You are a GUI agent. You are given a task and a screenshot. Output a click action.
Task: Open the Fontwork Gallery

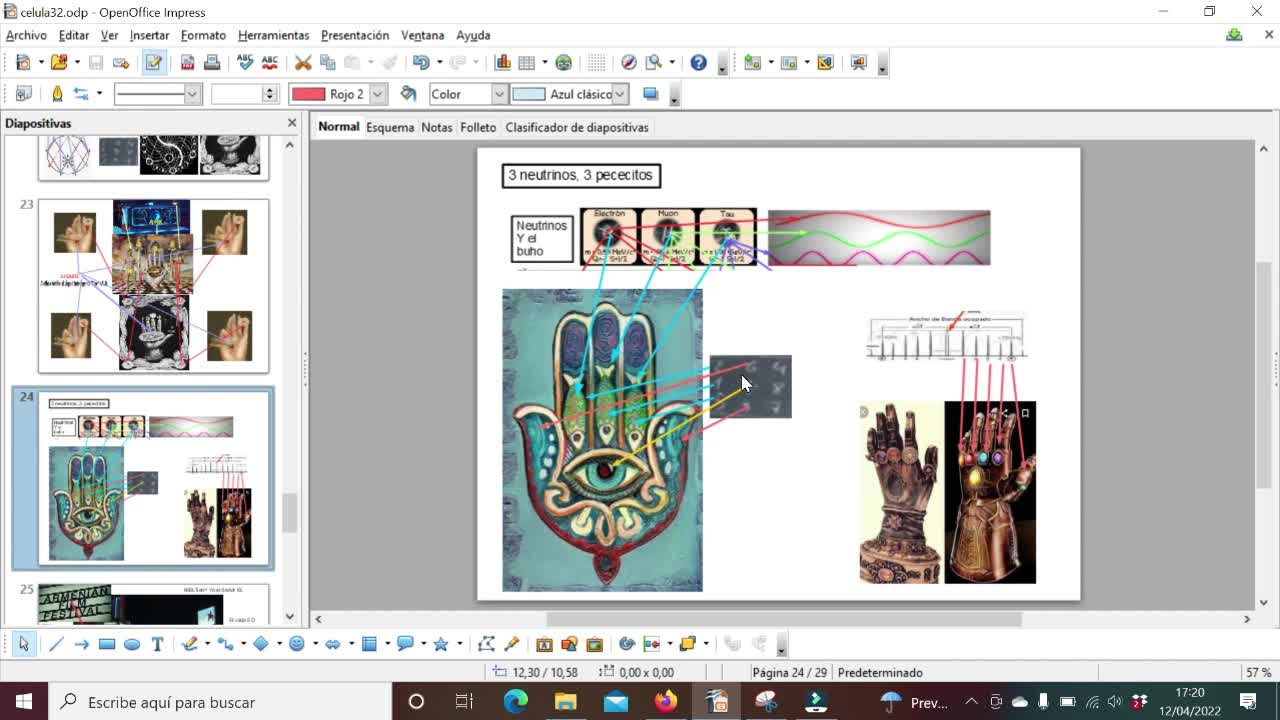(x=545, y=644)
